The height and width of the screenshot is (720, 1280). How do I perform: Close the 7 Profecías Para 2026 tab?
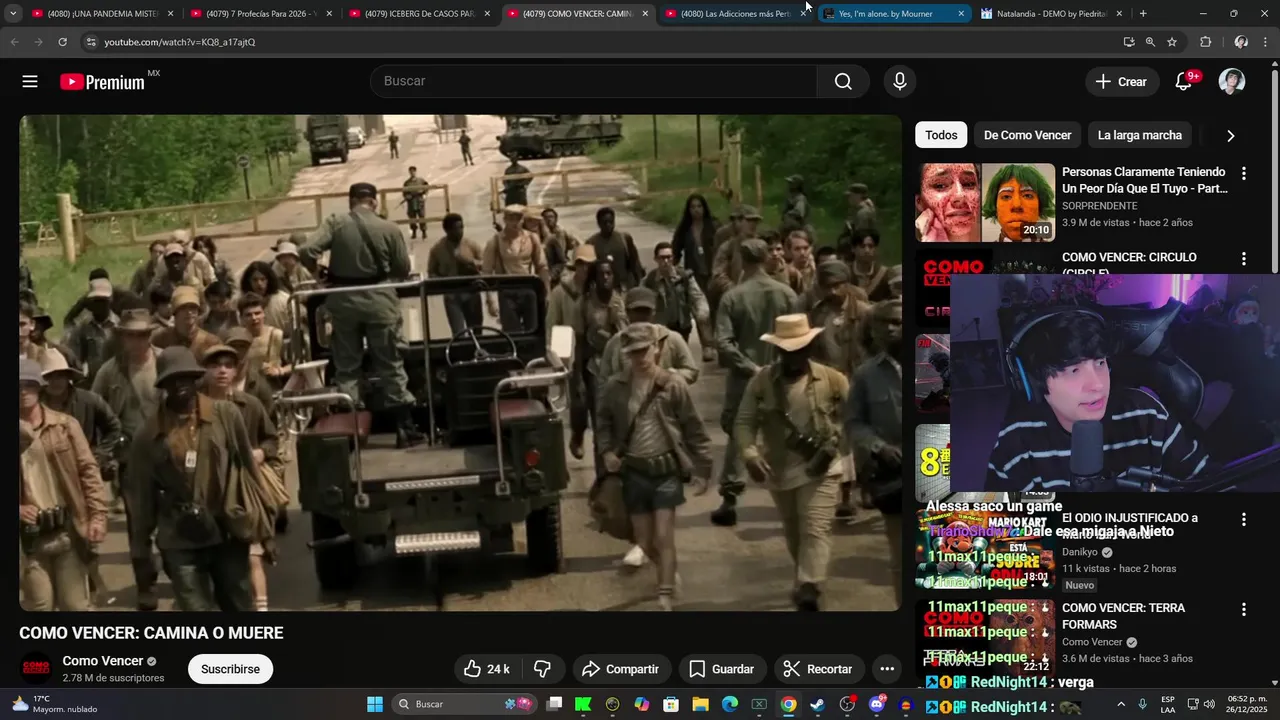tap(329, 14)
